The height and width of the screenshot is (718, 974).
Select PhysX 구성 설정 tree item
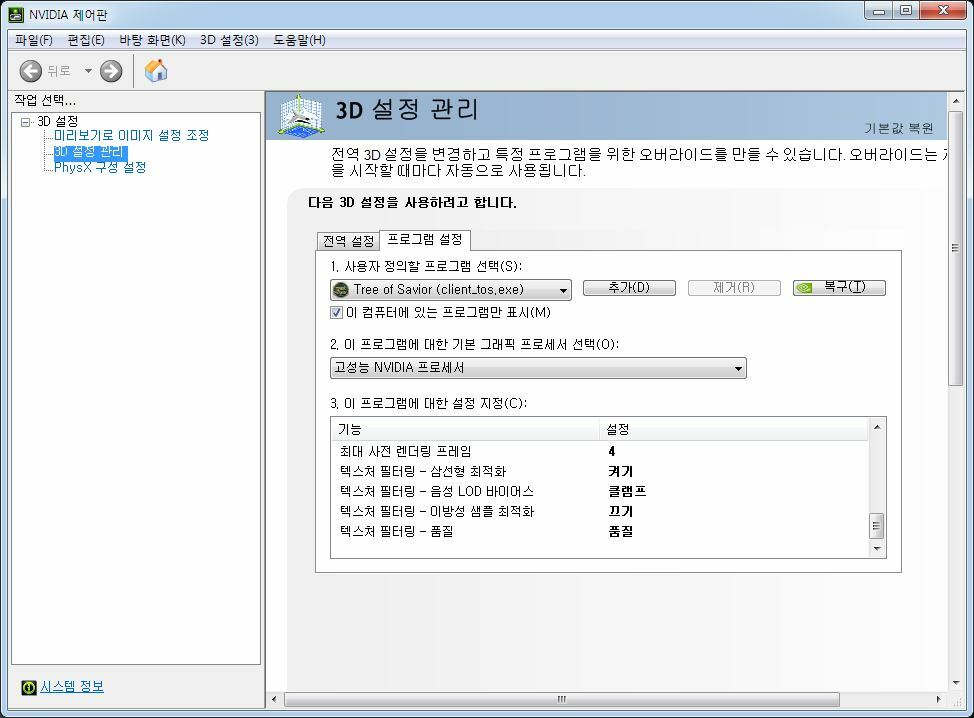[x=100, y=168]
